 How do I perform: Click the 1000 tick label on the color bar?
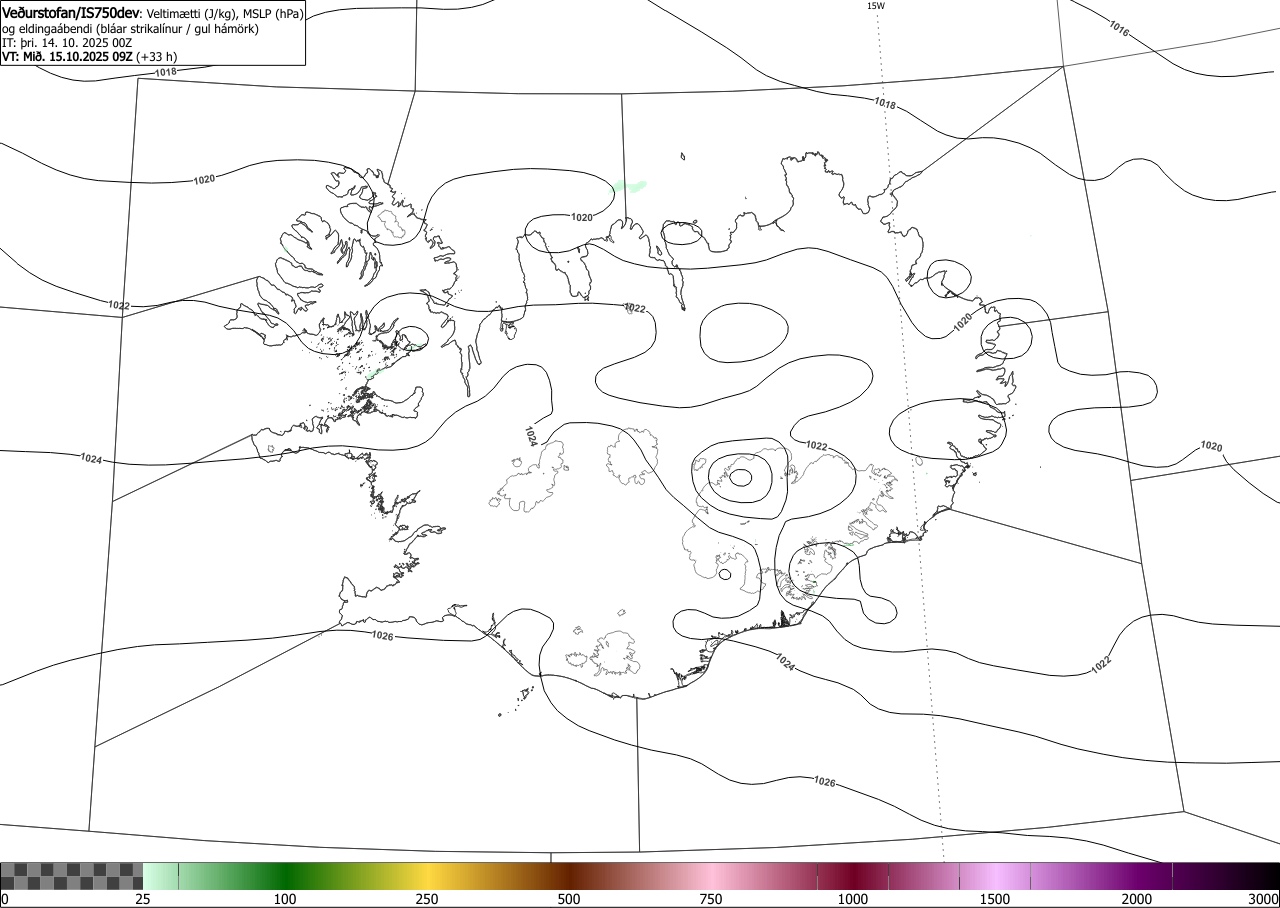point(853,899)
